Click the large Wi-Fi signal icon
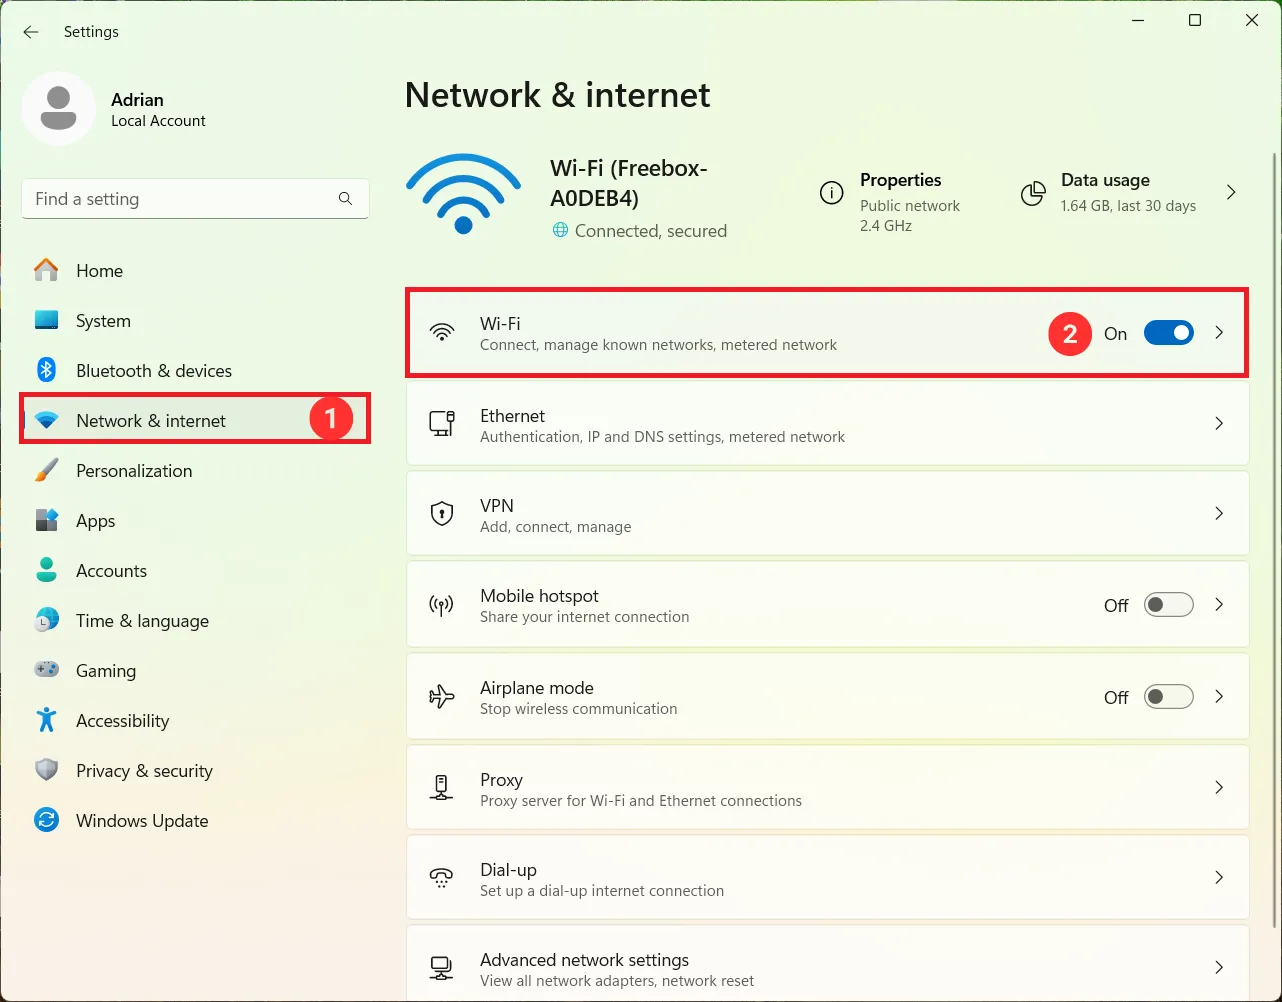Image resolution: width=1282 pixels, height=1002 pixels. coord(463,194)
